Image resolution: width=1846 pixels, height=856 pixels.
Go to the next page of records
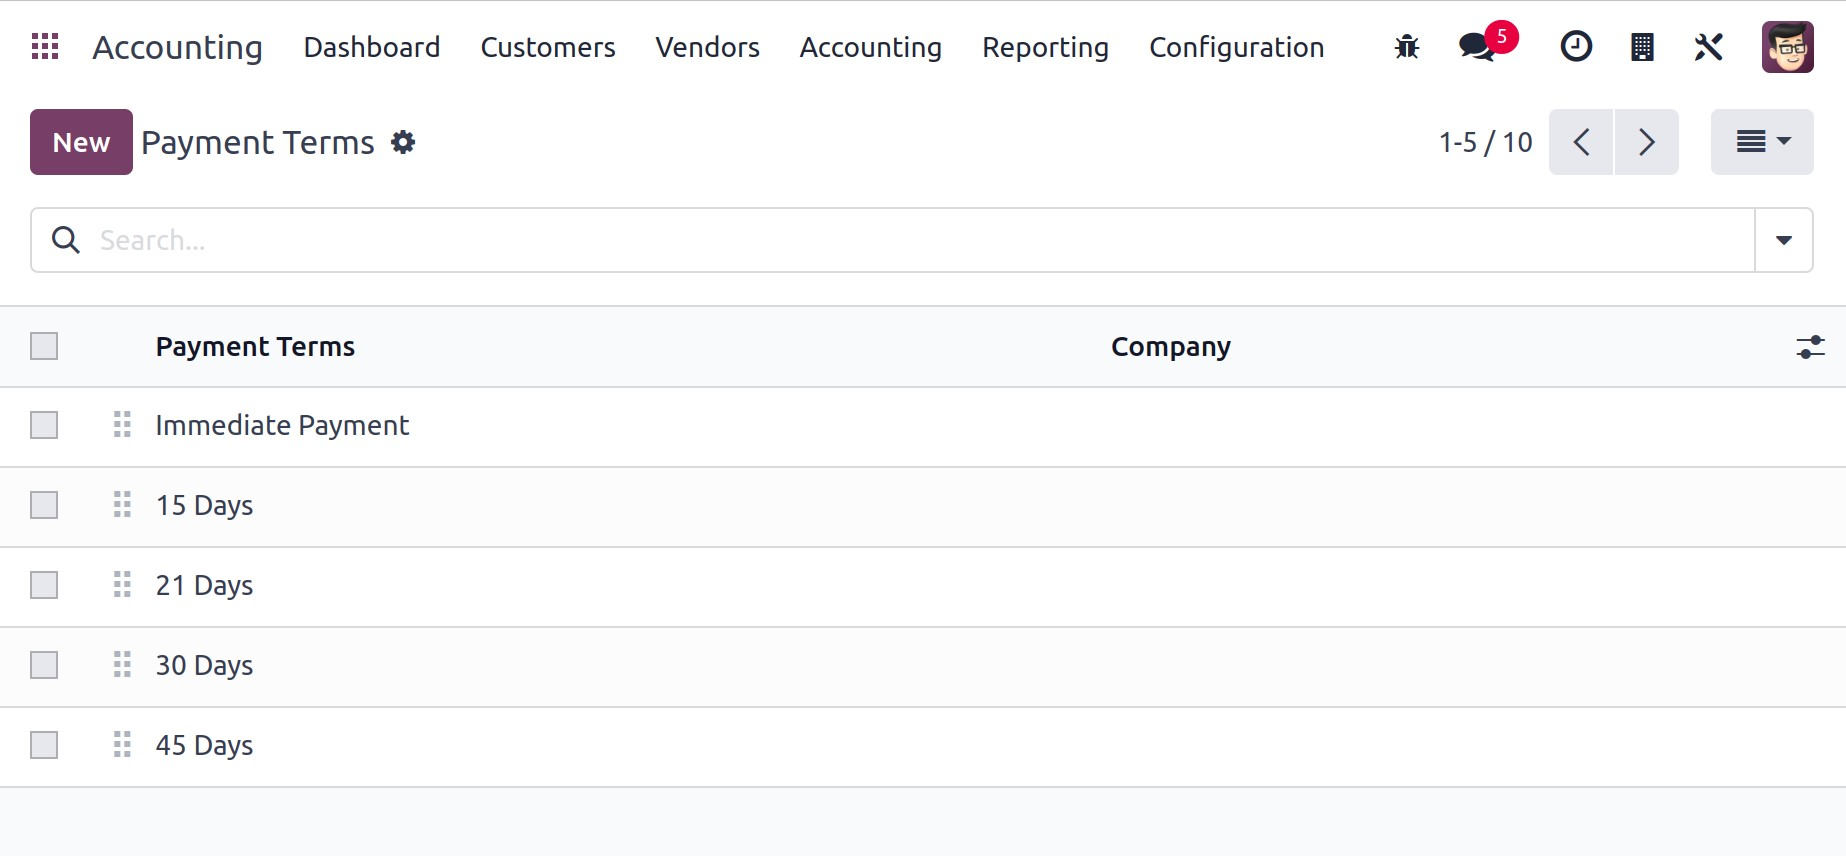1646,142
